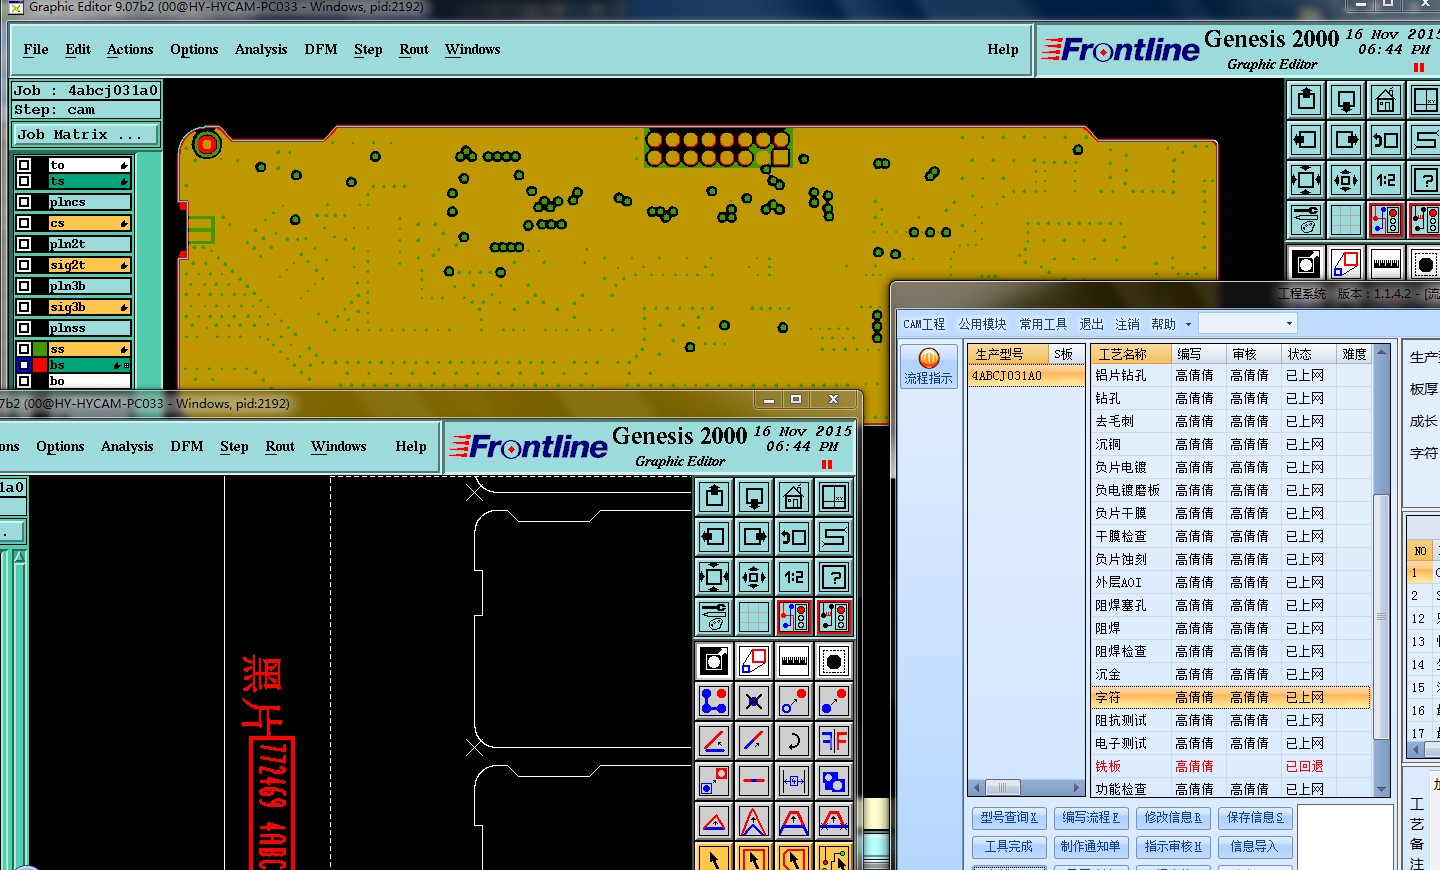Click the 指示审核 button
Screen dimensions: 1440x870
[x=1173, y=847]
